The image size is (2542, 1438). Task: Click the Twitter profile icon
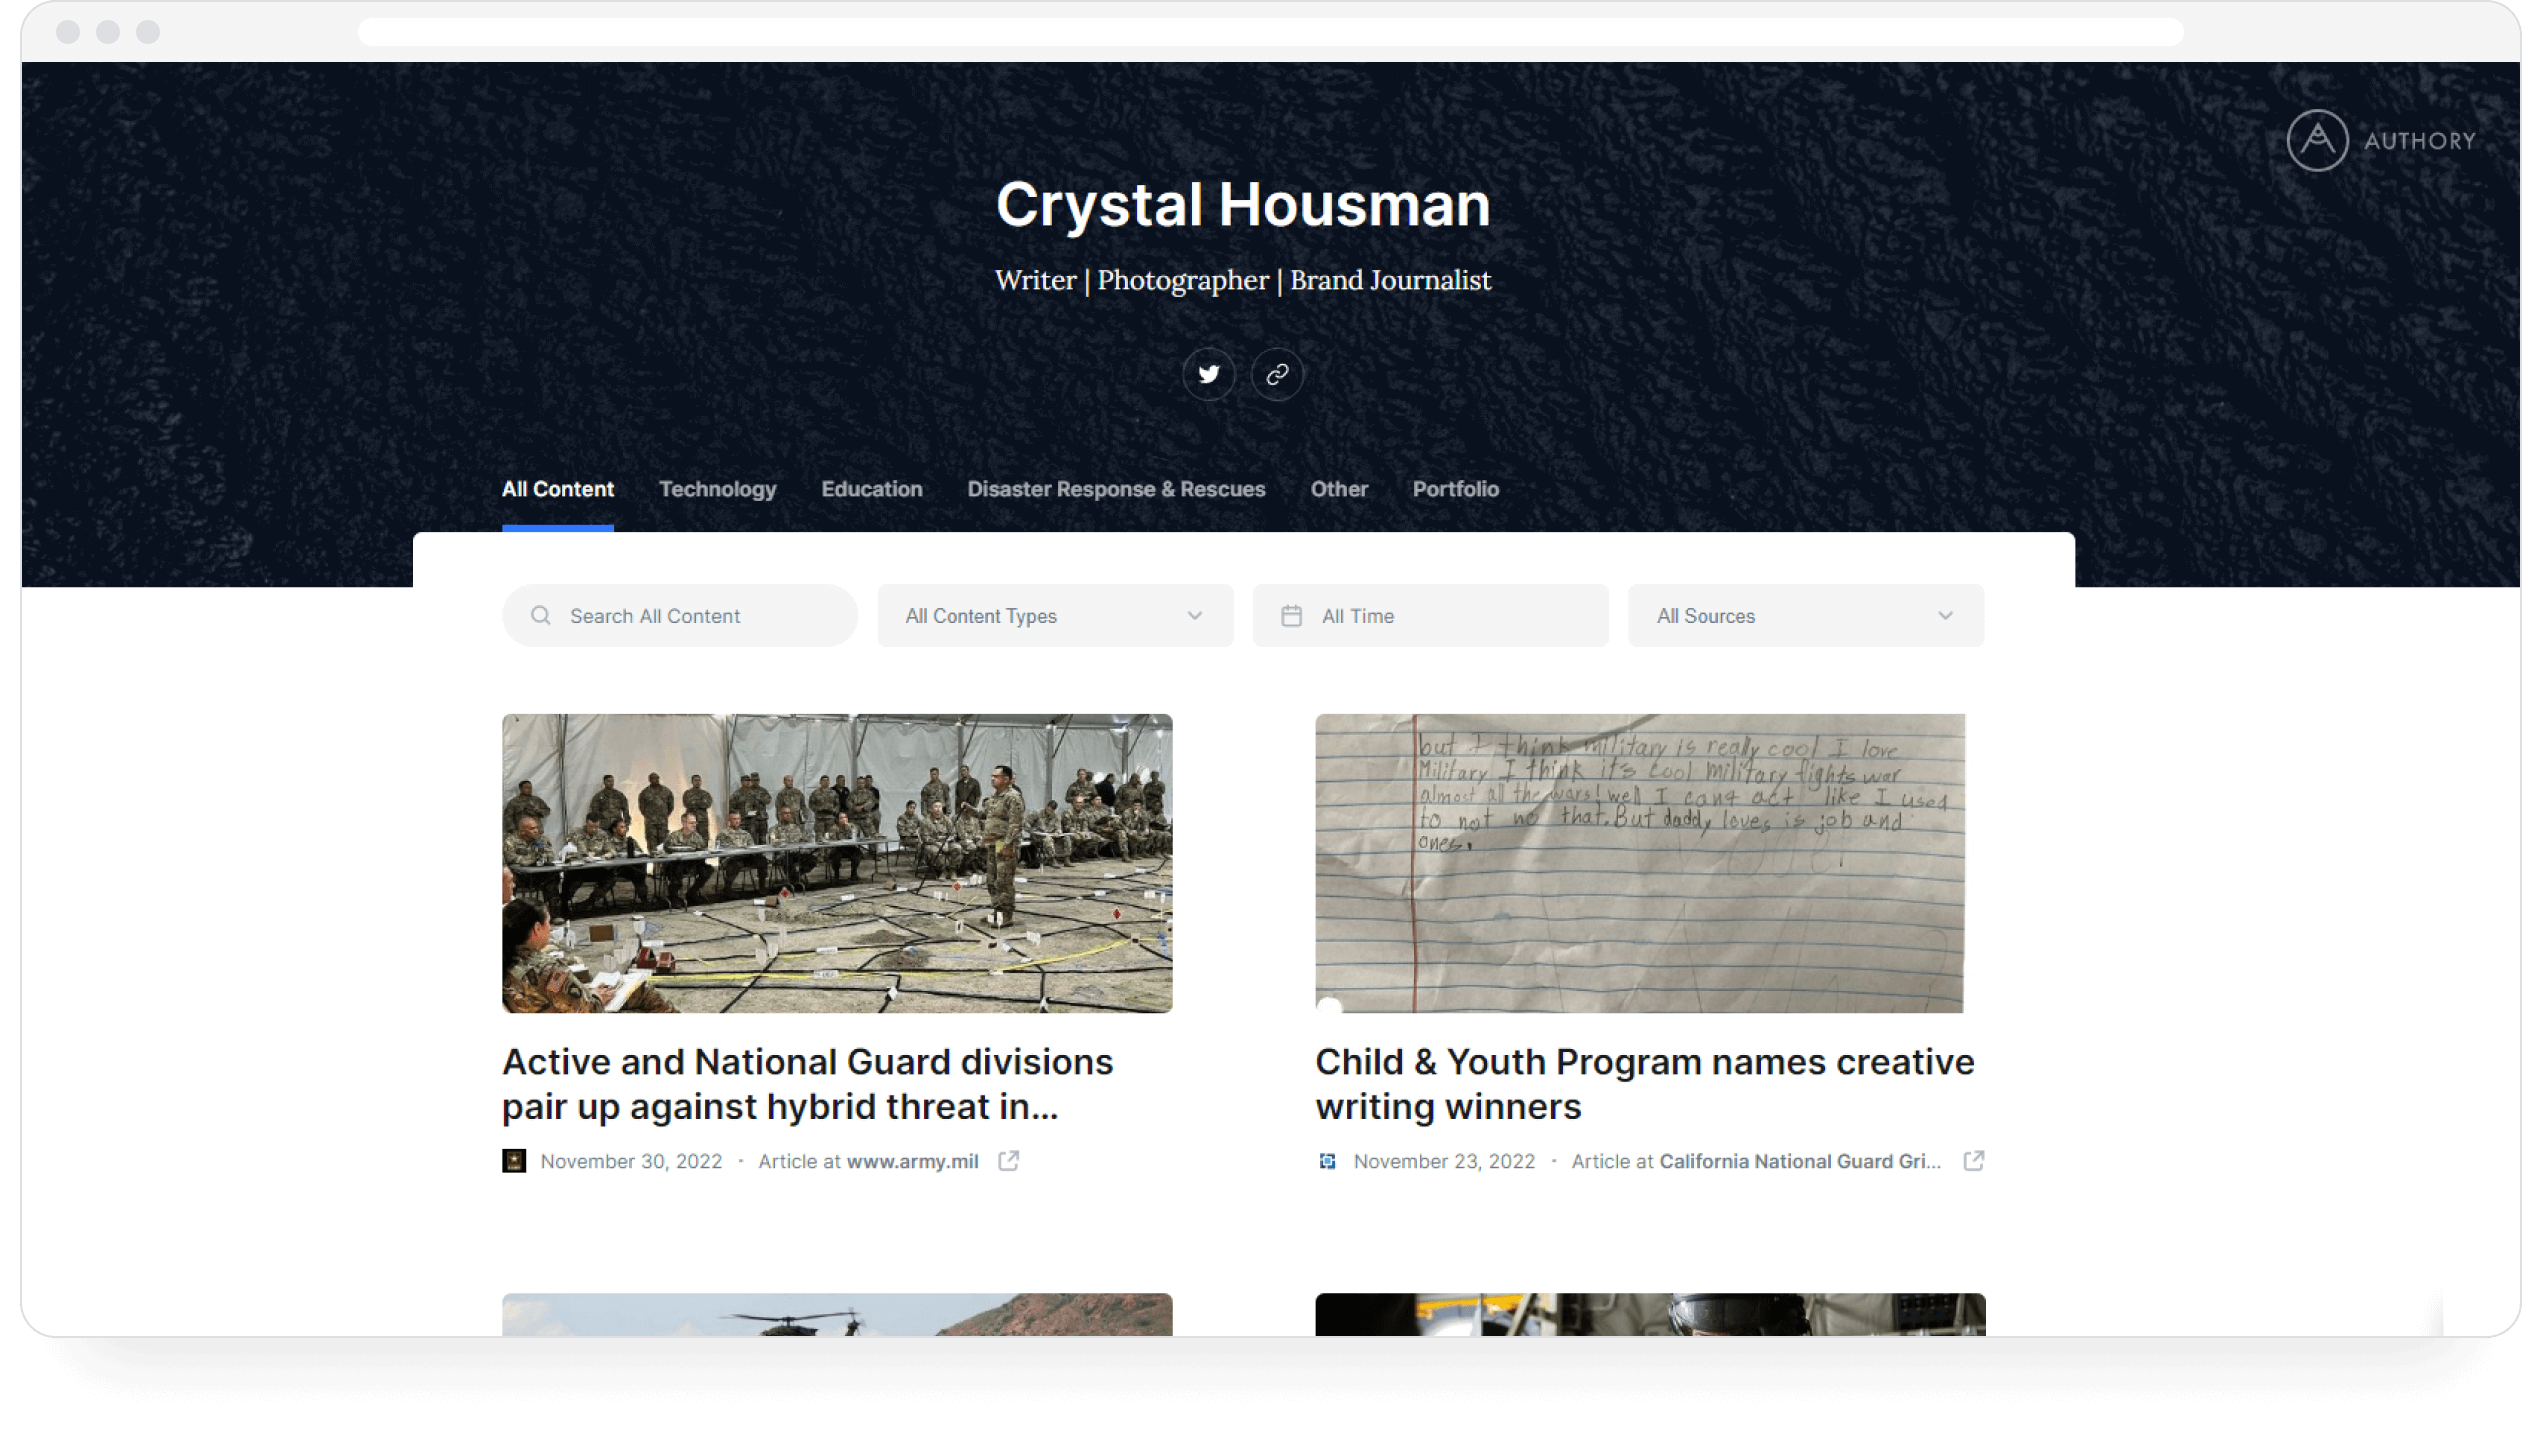pyautogui.click(x=1209, y=374)
